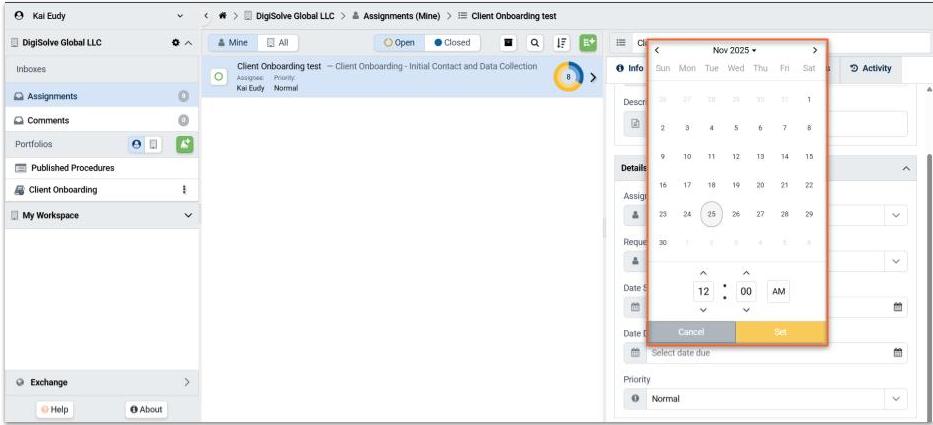Open Kai Eudy user dropdown
The height and width of the screenshot is (425, 933).
click(180, 16)
